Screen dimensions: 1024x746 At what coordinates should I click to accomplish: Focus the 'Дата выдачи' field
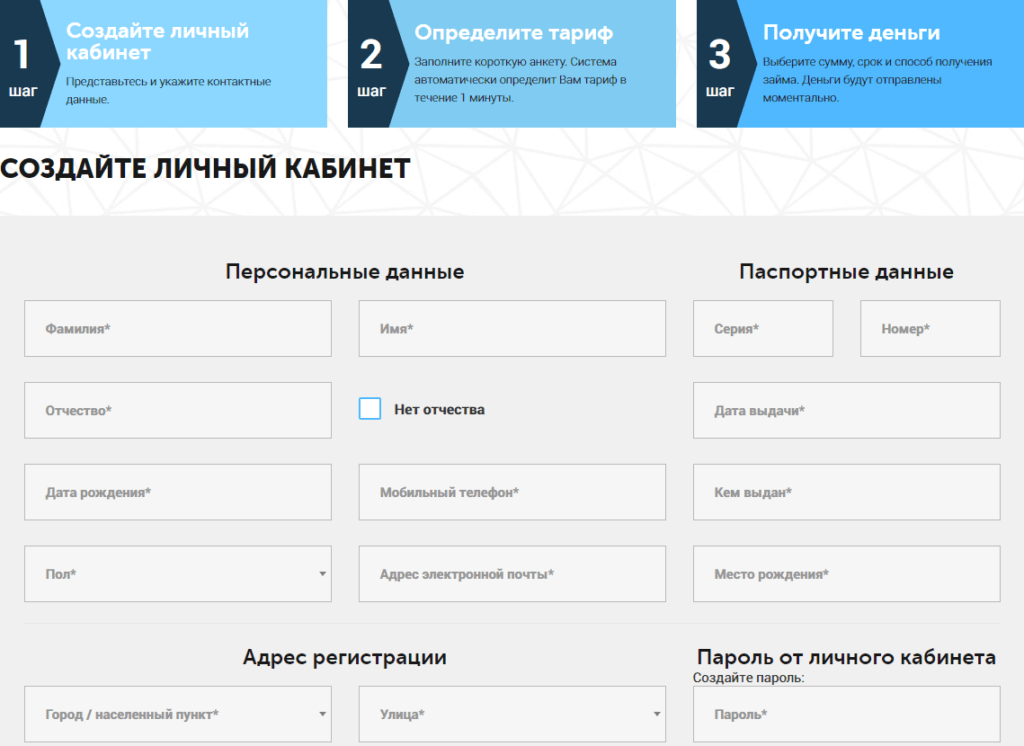tap(846, 410)
